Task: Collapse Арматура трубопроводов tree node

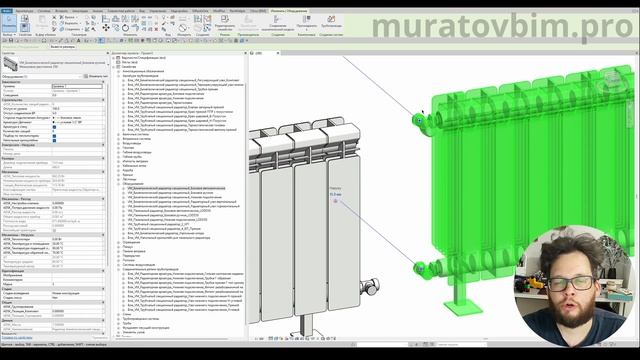Action: coord(119,76)
